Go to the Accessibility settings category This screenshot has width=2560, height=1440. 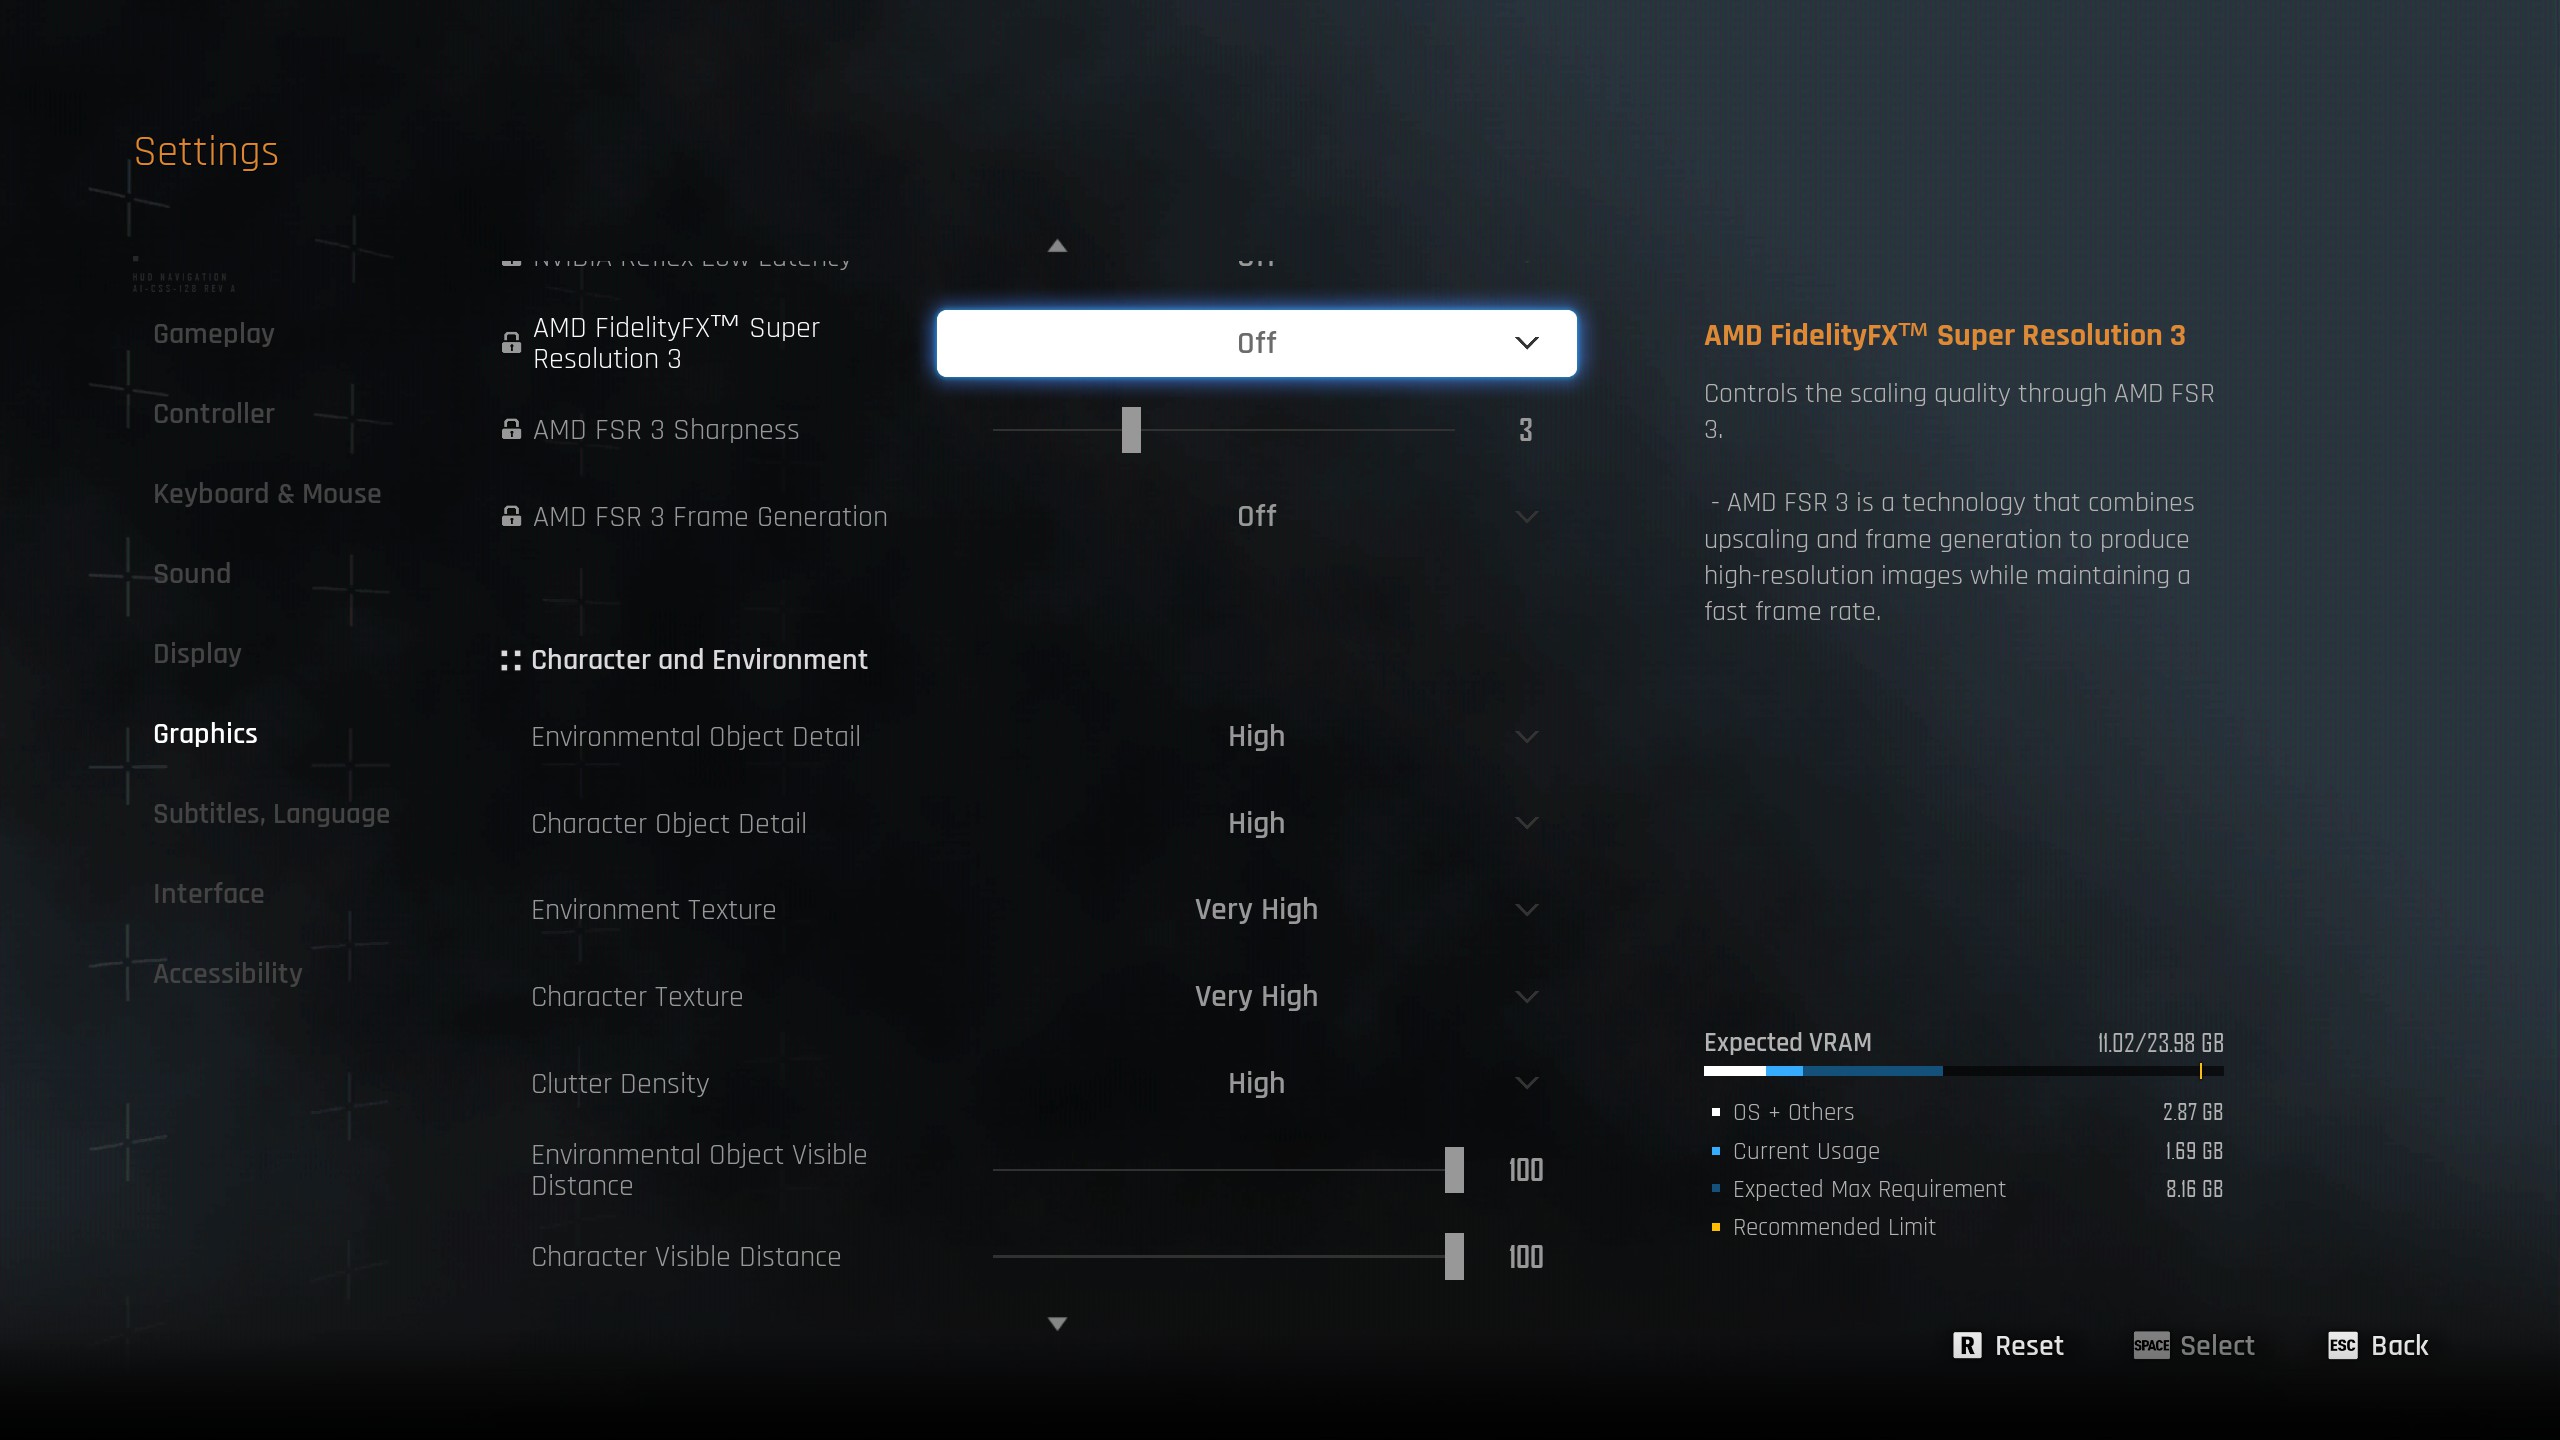228,974
